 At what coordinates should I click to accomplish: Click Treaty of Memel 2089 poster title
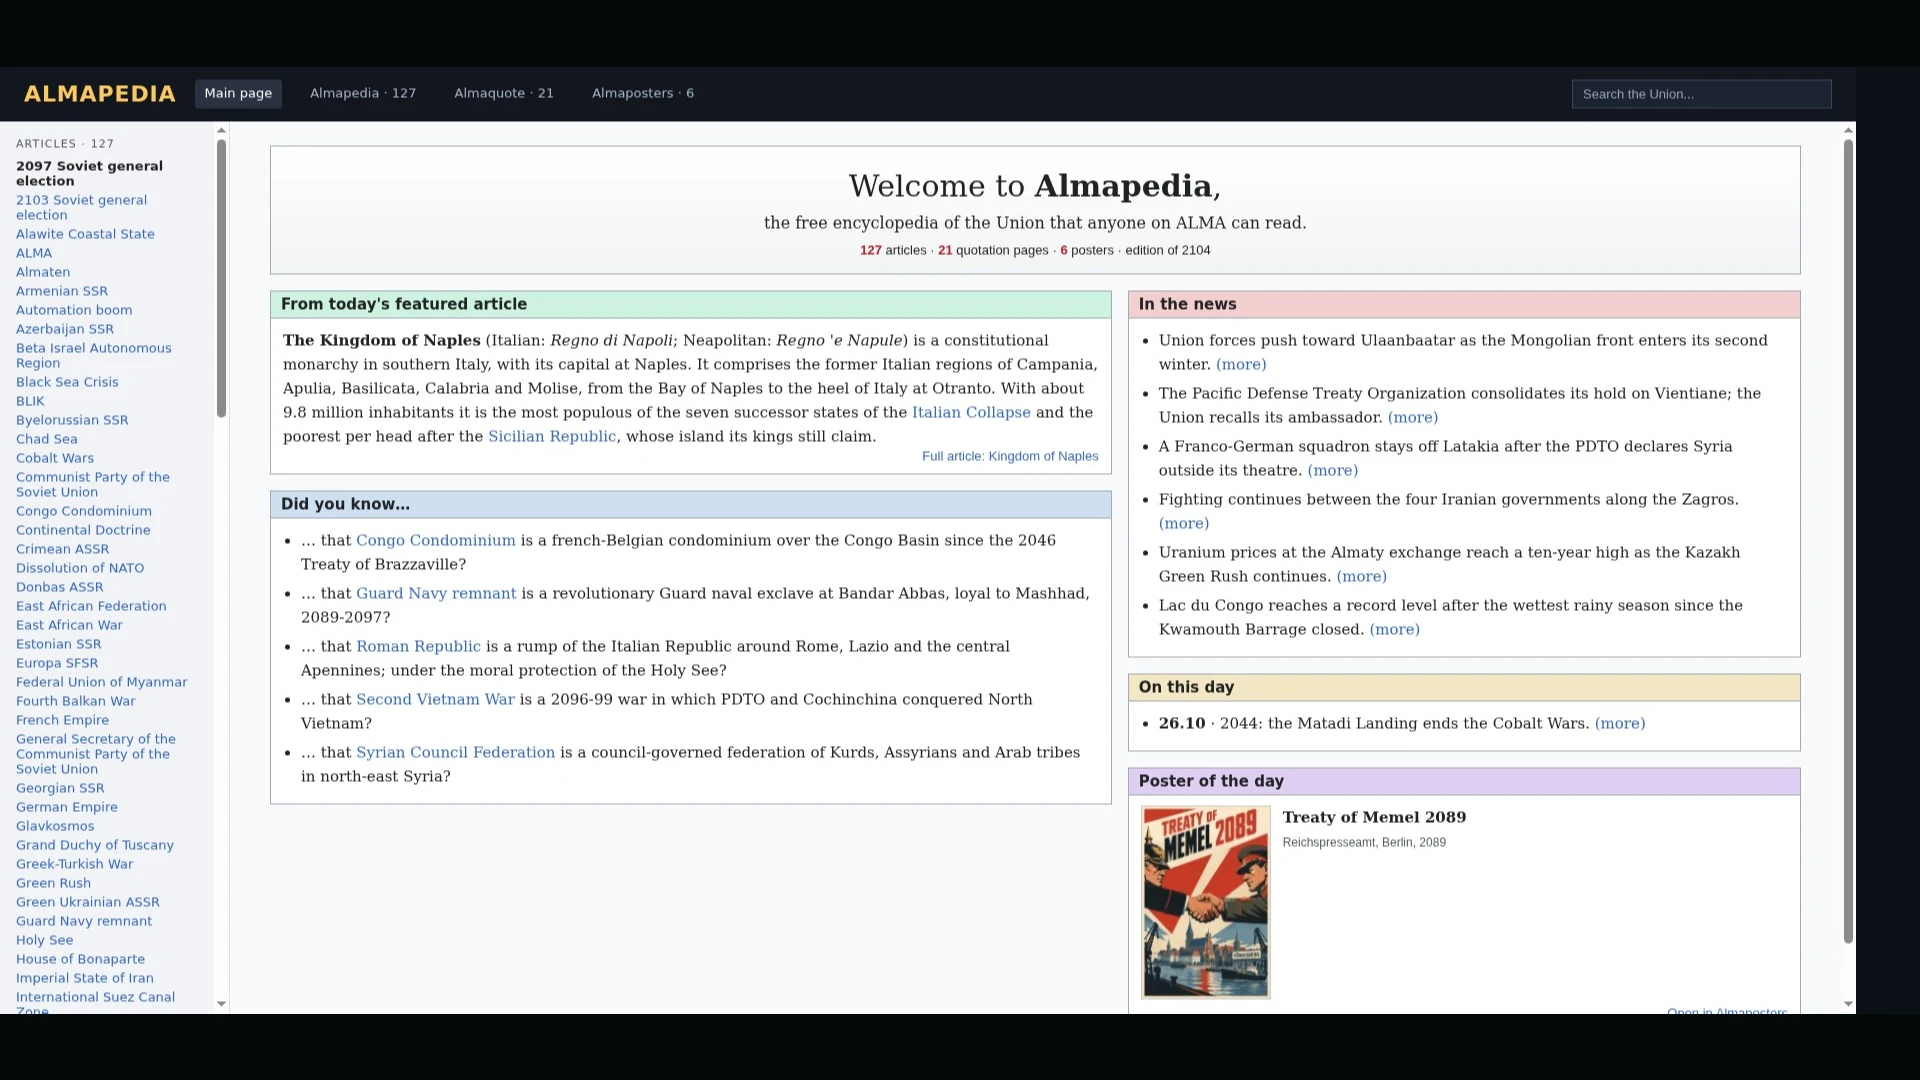click(1374, 818)
